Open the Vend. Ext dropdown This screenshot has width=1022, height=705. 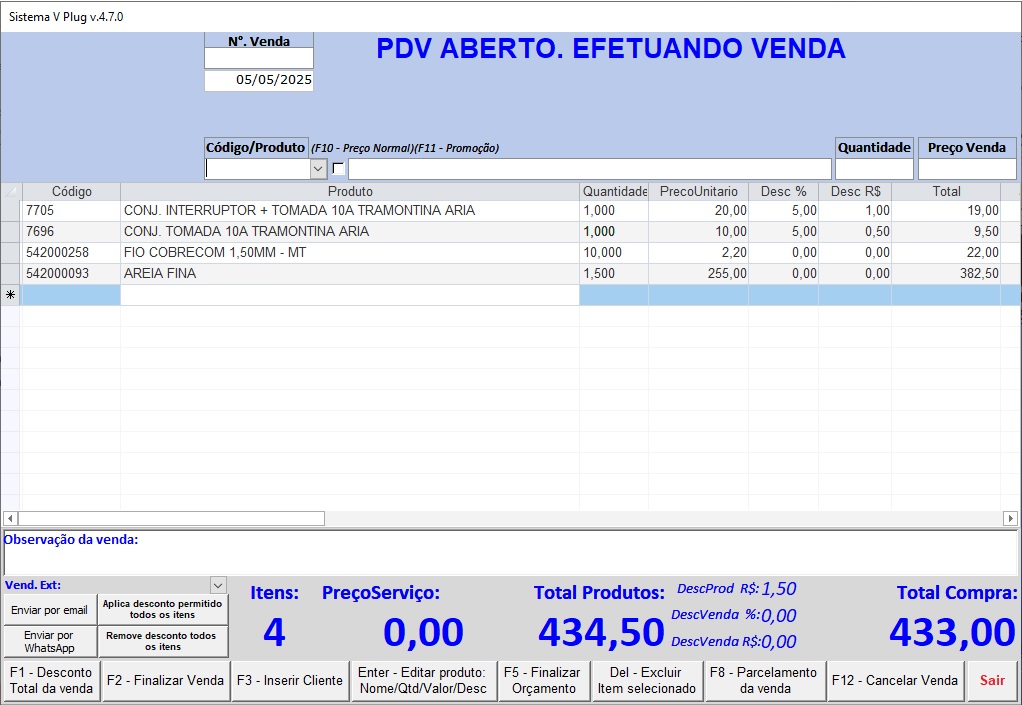click(x=218, y=585)
